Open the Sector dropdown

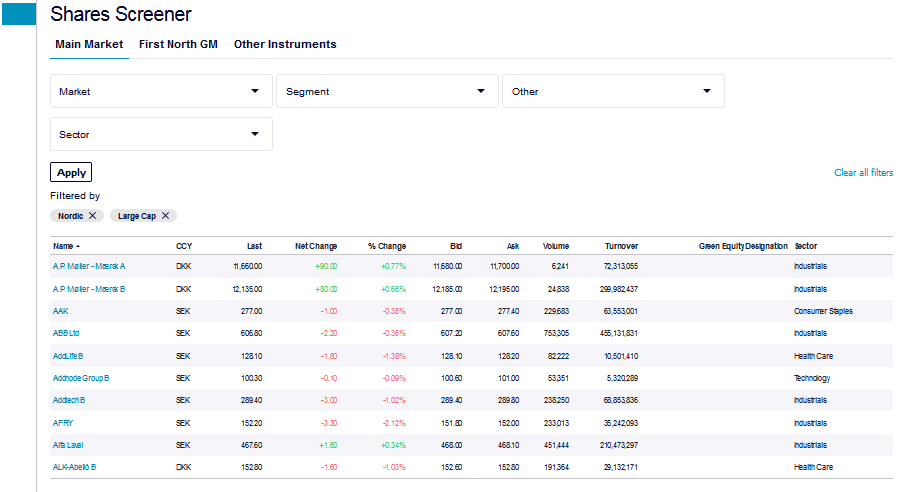click(x=161, y=134)
